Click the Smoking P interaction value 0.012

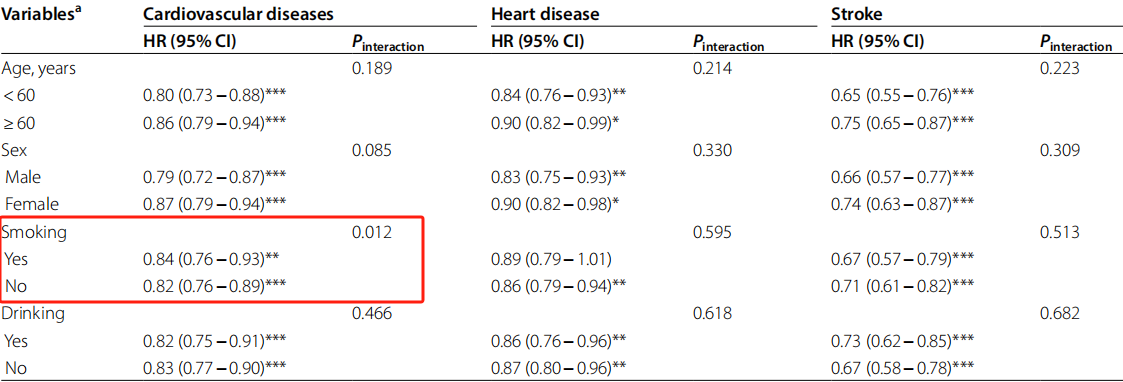pos(372,231)
